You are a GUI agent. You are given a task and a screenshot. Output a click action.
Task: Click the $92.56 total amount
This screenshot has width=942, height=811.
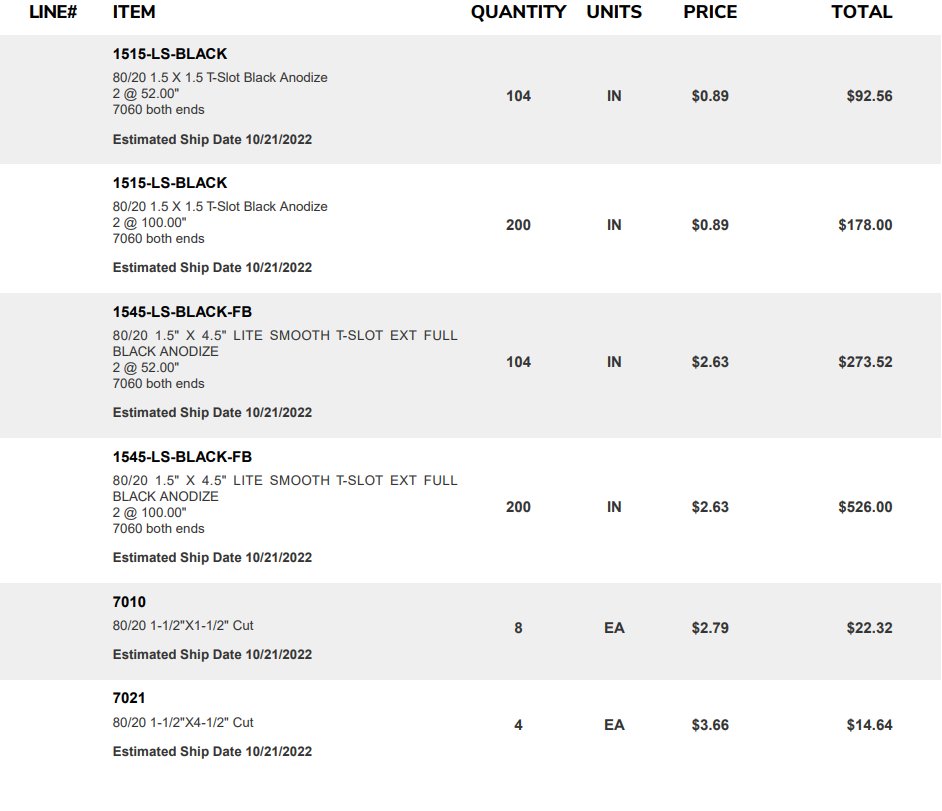point(869,96)
